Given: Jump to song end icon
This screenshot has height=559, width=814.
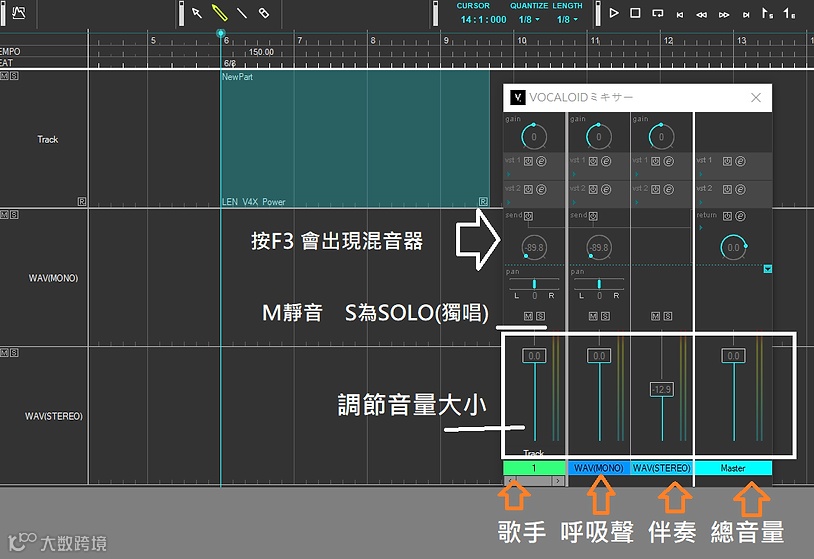Looking at the screenshot, I should point(746,15).
